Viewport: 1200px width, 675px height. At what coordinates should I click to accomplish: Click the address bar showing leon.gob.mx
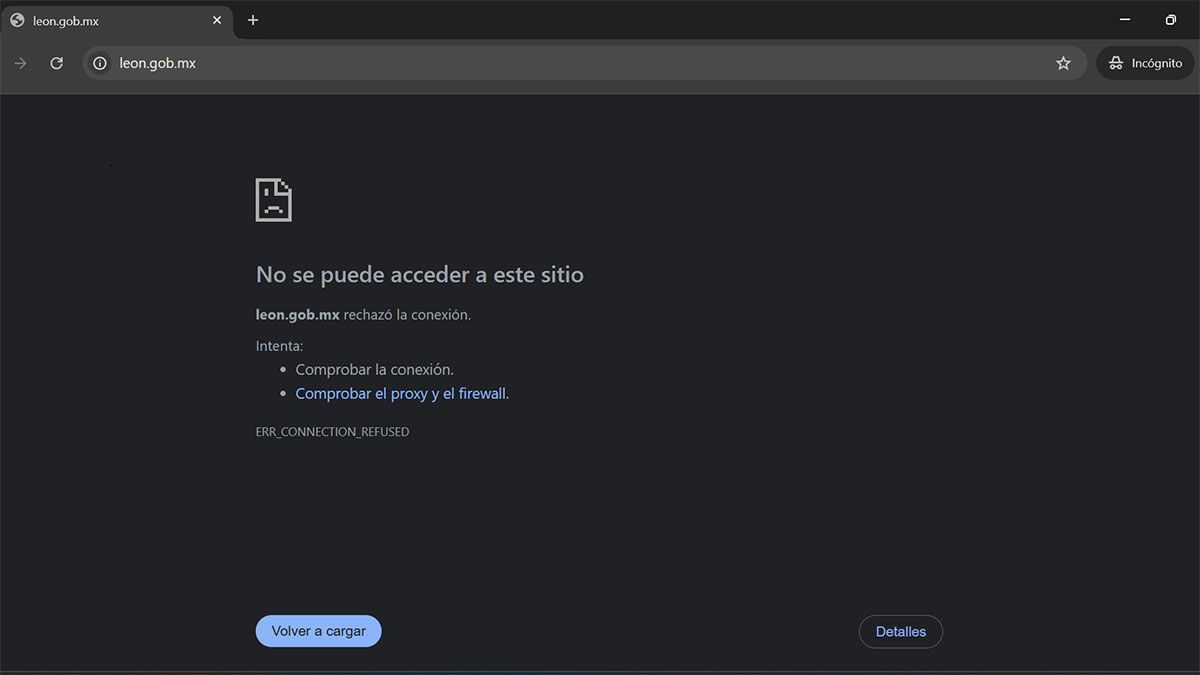pyautogui.click(x=585, y=63)
